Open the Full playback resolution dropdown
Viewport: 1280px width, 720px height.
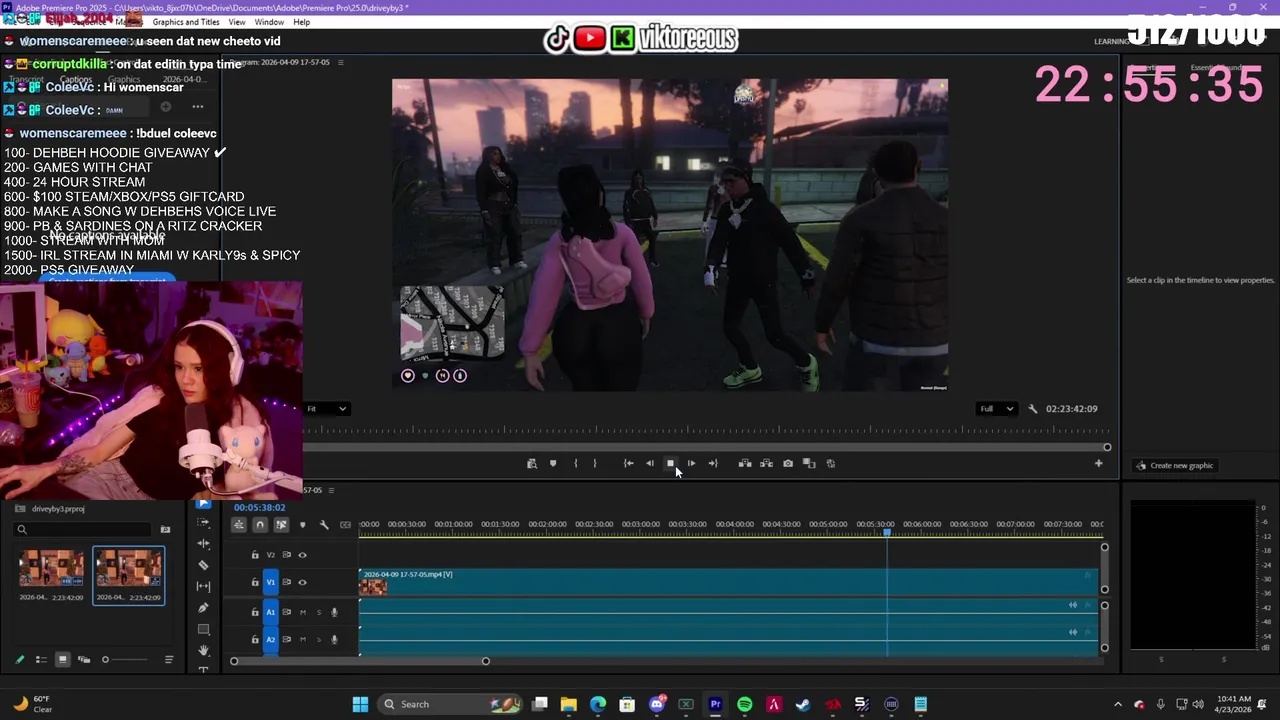pos(996,408)
